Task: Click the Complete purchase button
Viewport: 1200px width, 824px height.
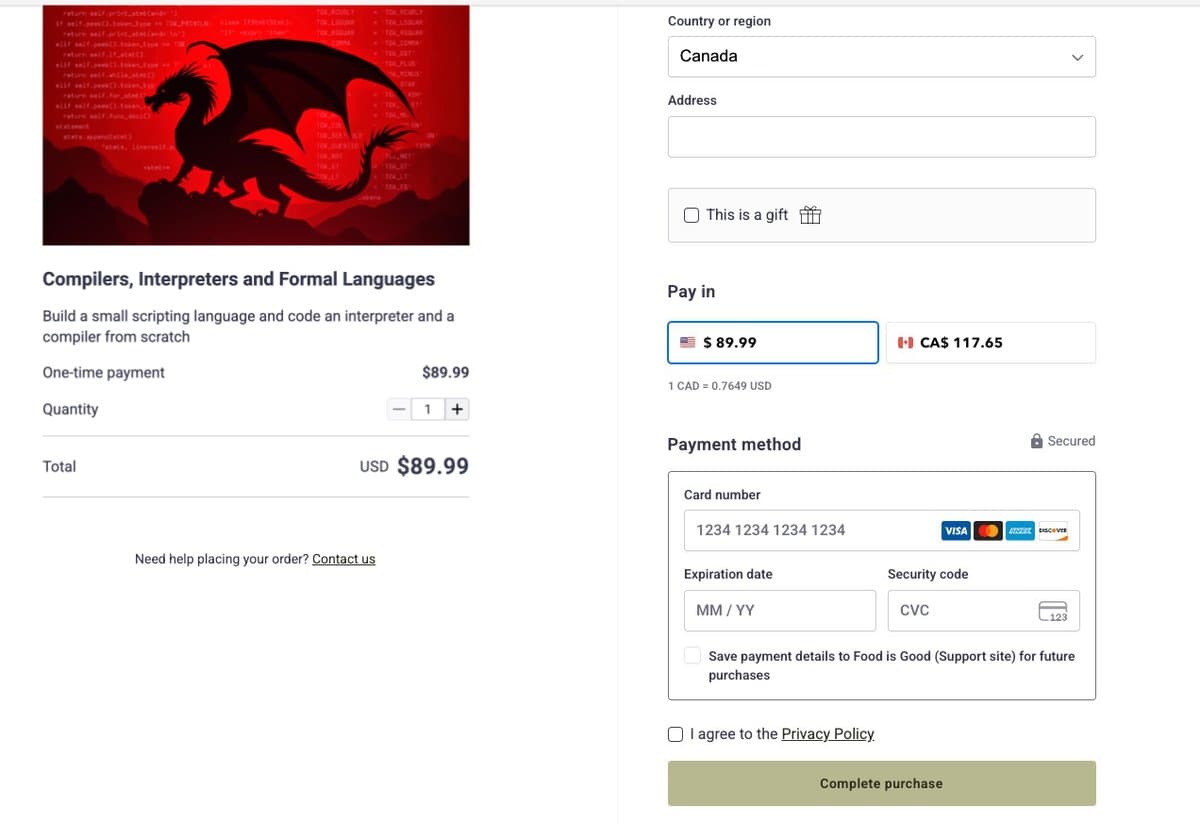Action: coord(881,783)
